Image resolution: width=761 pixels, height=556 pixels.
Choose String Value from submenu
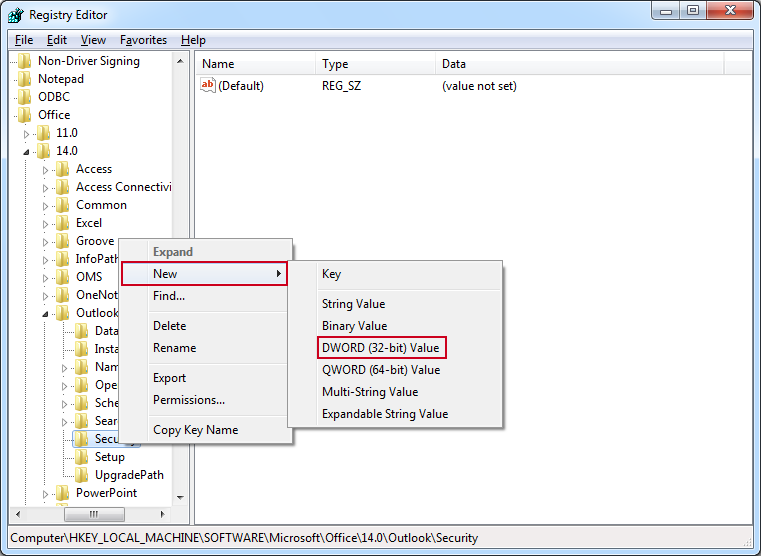[x=353, y=304]
